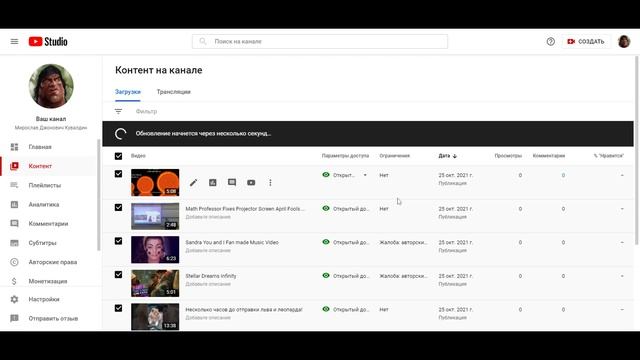The height and width of the screenshot is (360, 640).
Task: Click the visibility eye for Несколько часов video
Action: (326, 309)
